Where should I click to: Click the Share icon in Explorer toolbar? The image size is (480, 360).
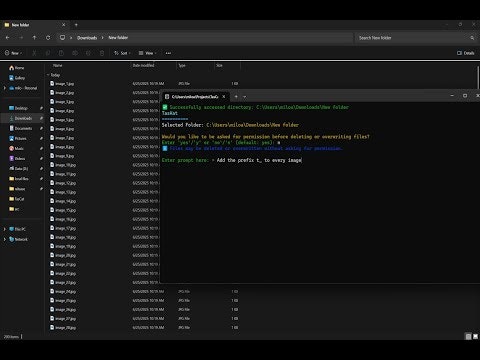pos(88,53)
